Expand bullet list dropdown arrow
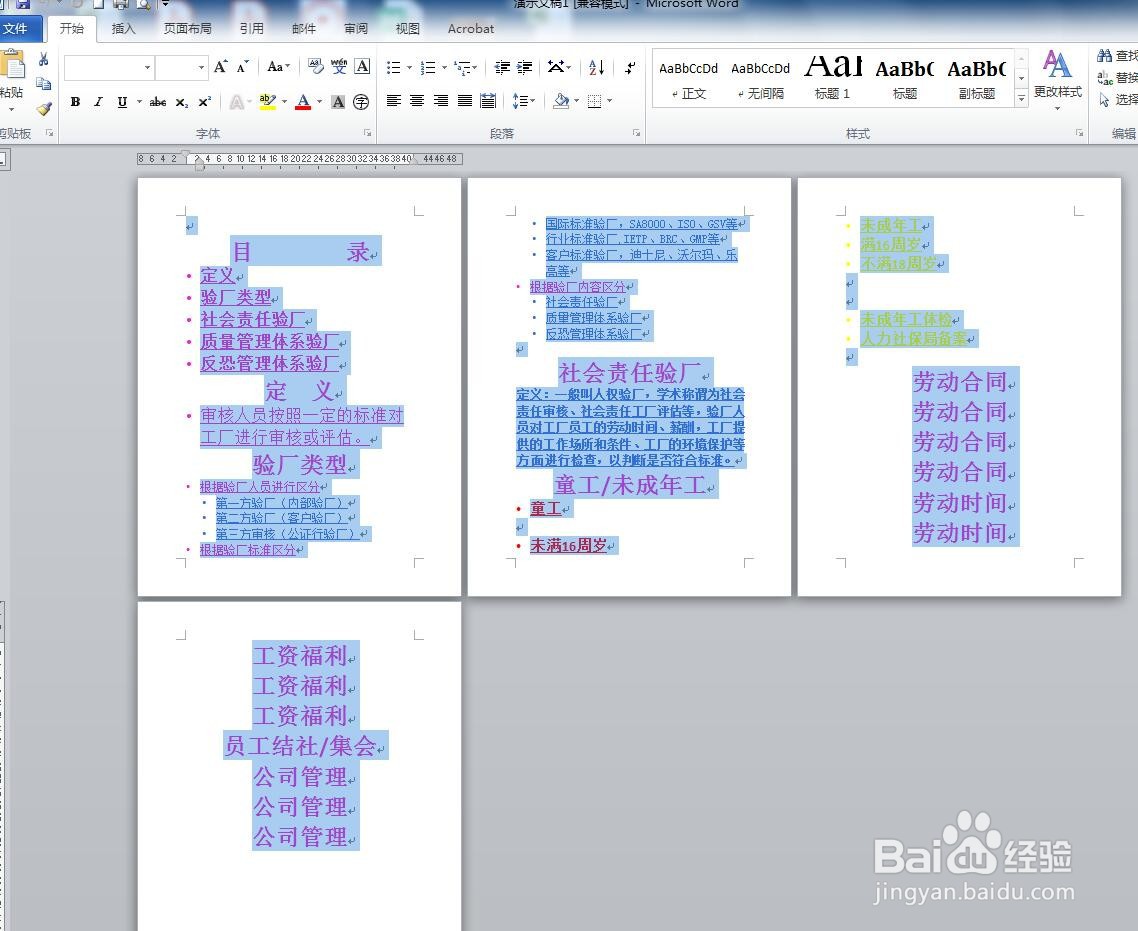Image resolution: width=1138 pixels, height=931 pixels. [x=409, y=68]
